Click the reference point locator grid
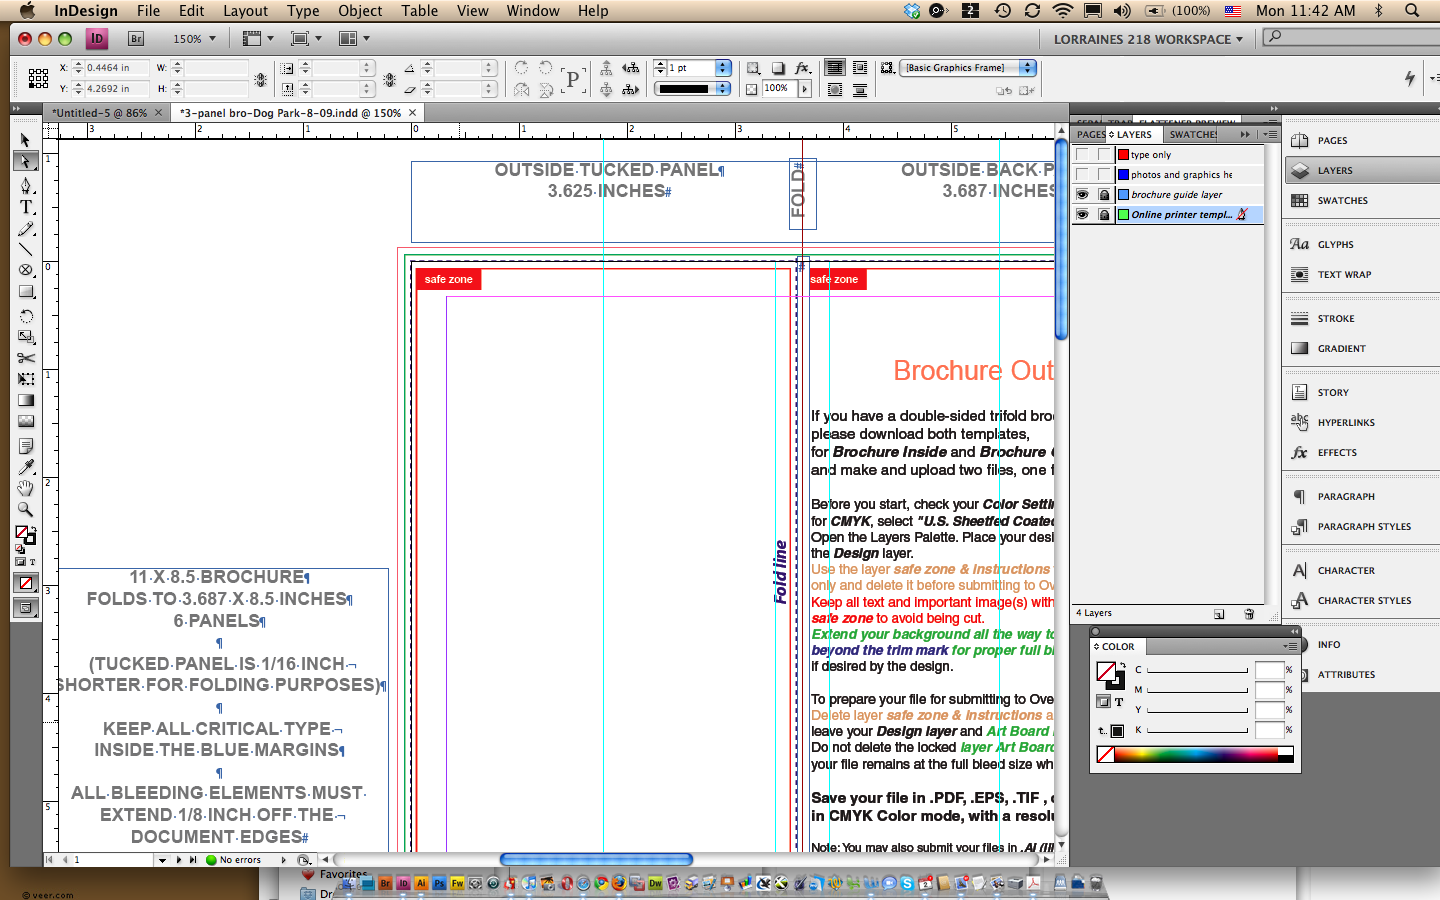Screen dimensions: 1440x900 click(38, 78)
